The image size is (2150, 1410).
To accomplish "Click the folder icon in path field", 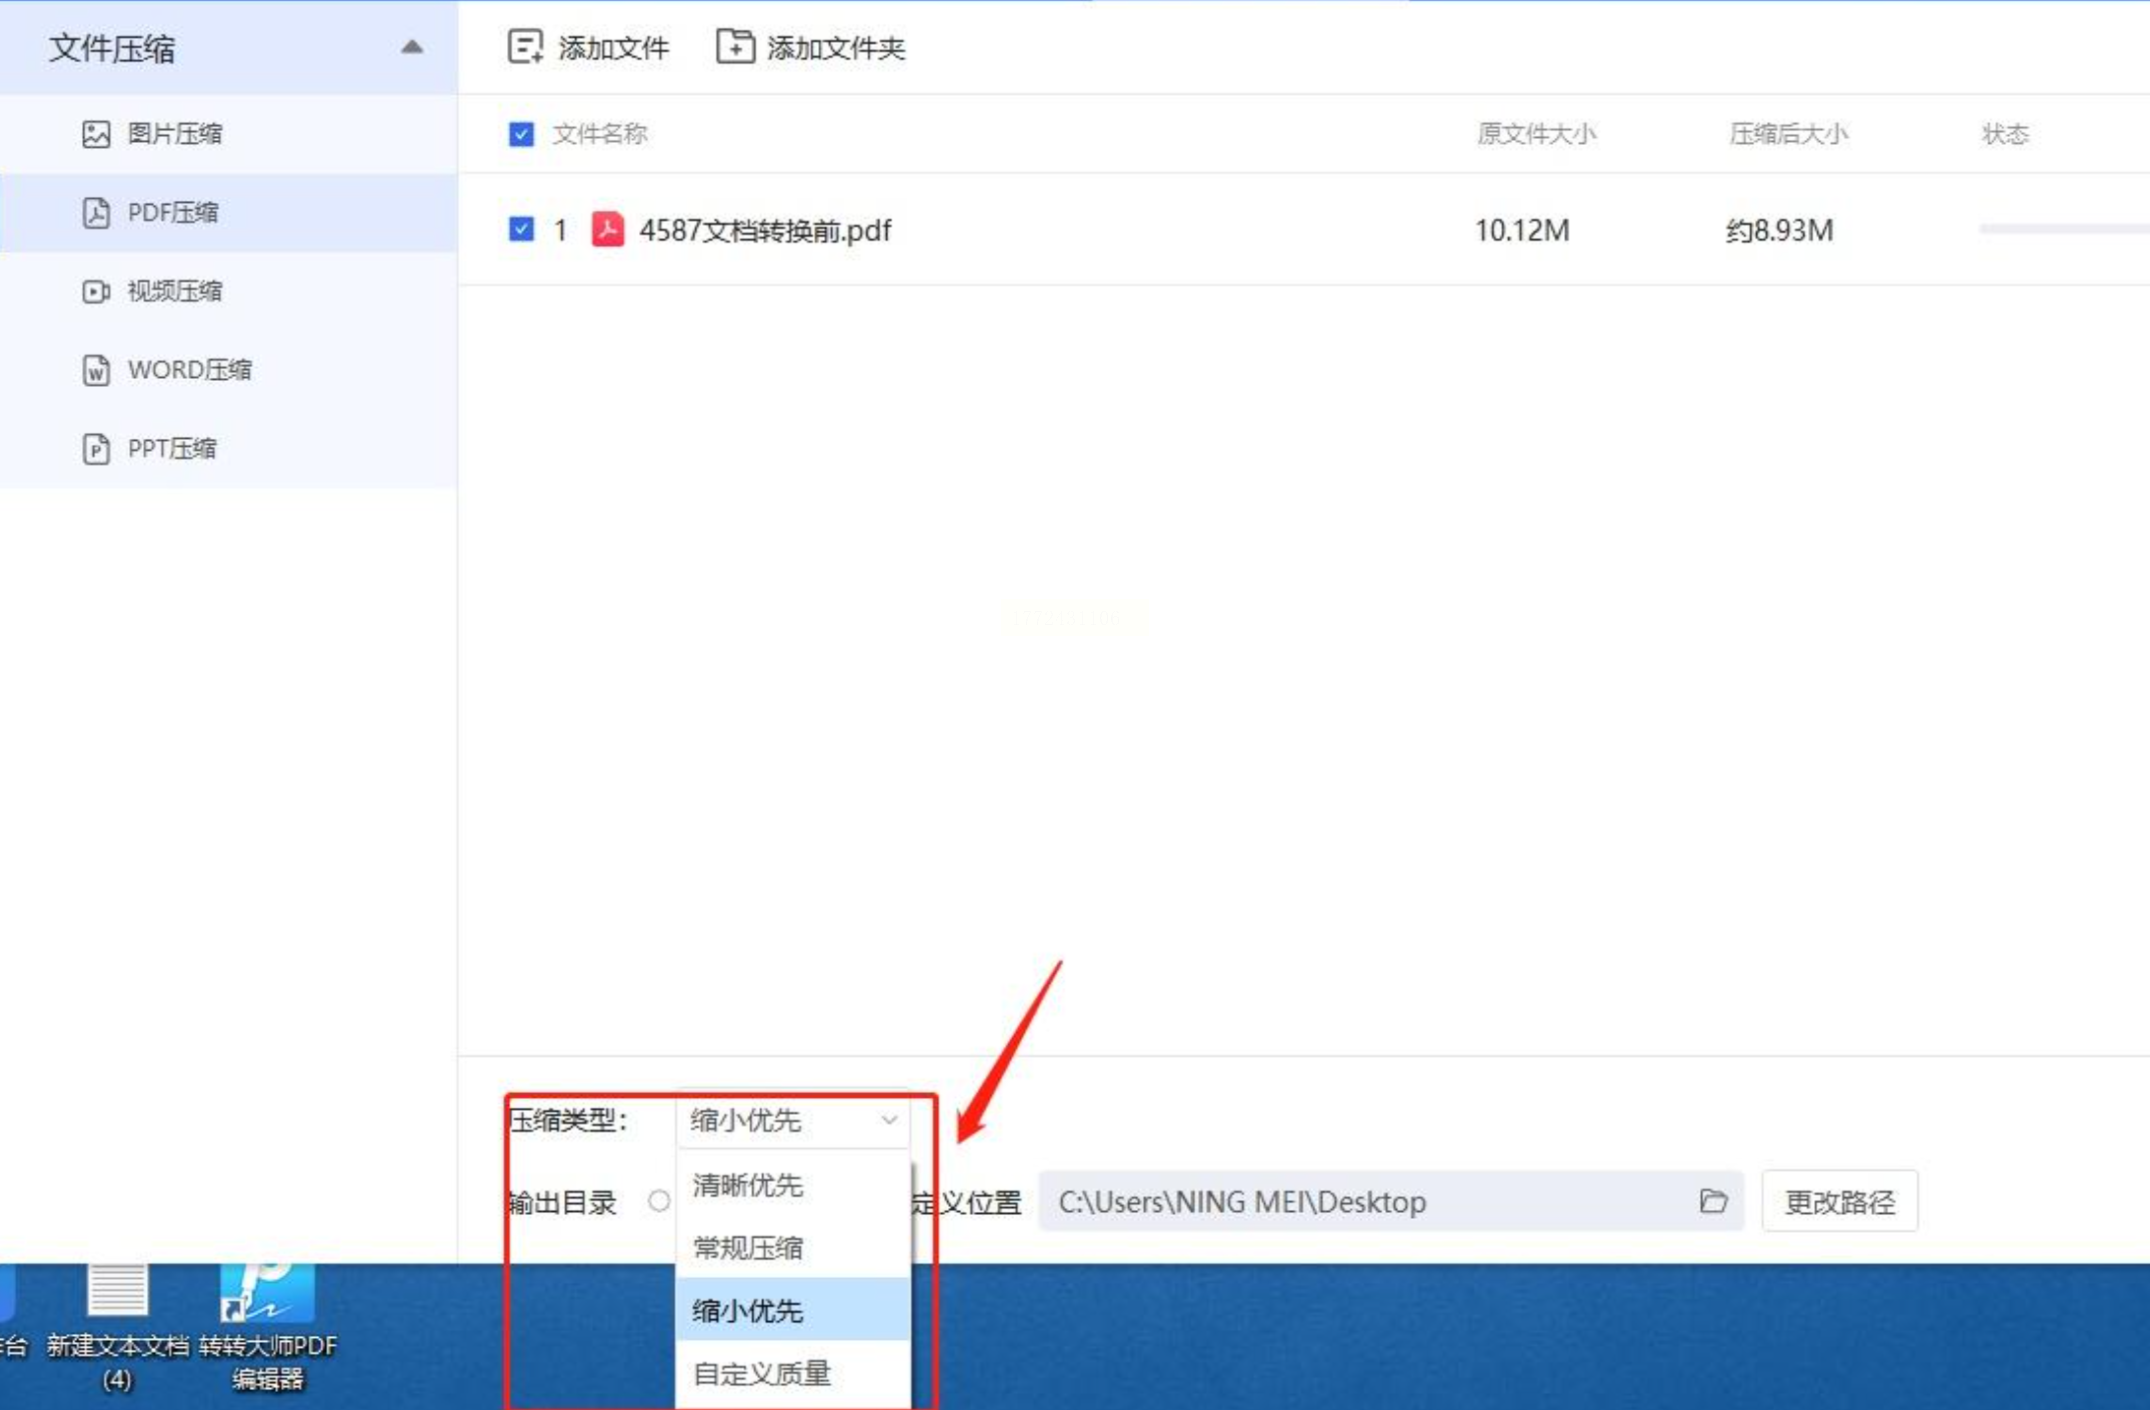I will click(x=1713, y=1201).
